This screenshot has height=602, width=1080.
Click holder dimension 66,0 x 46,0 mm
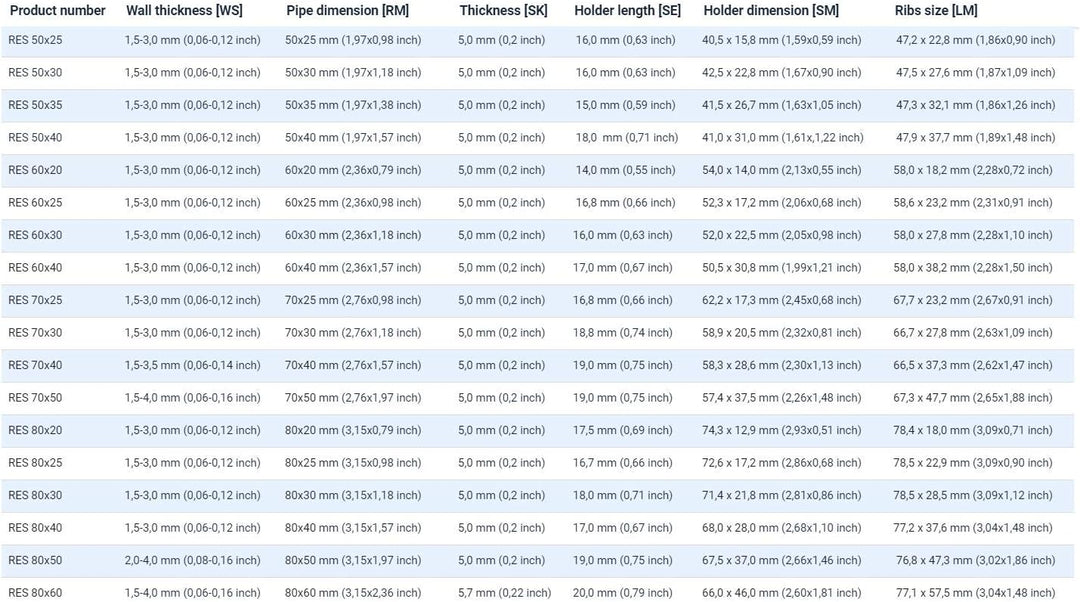pos(782,592)
